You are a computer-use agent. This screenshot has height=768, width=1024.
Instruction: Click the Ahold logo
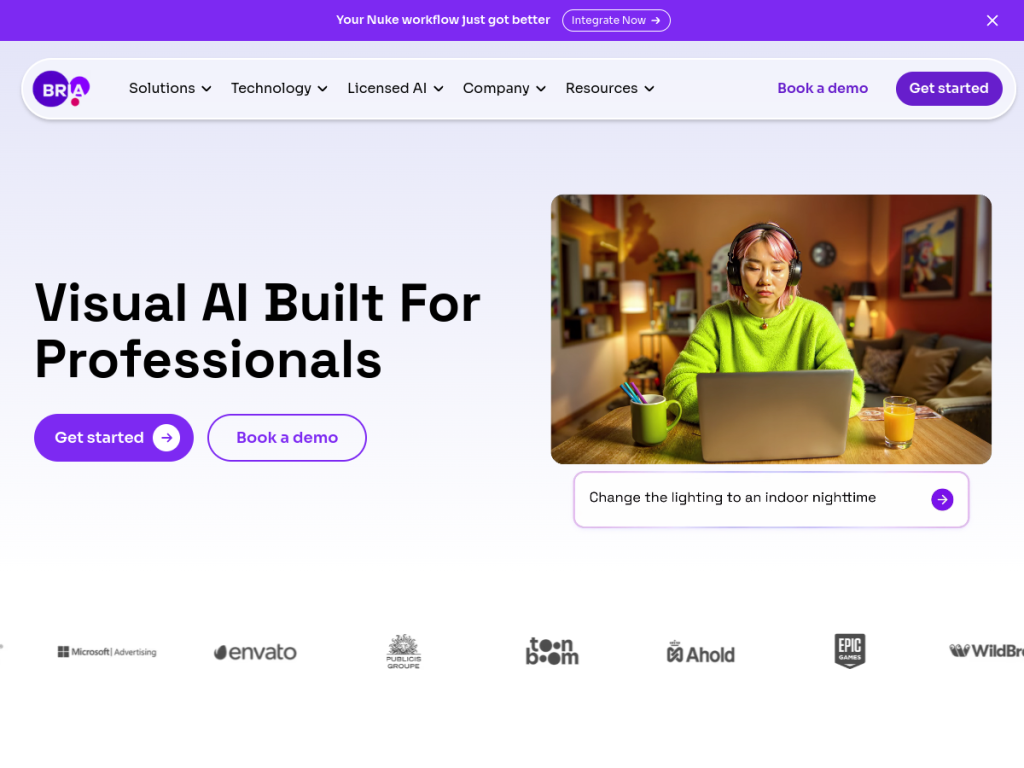tap(701, 653)
